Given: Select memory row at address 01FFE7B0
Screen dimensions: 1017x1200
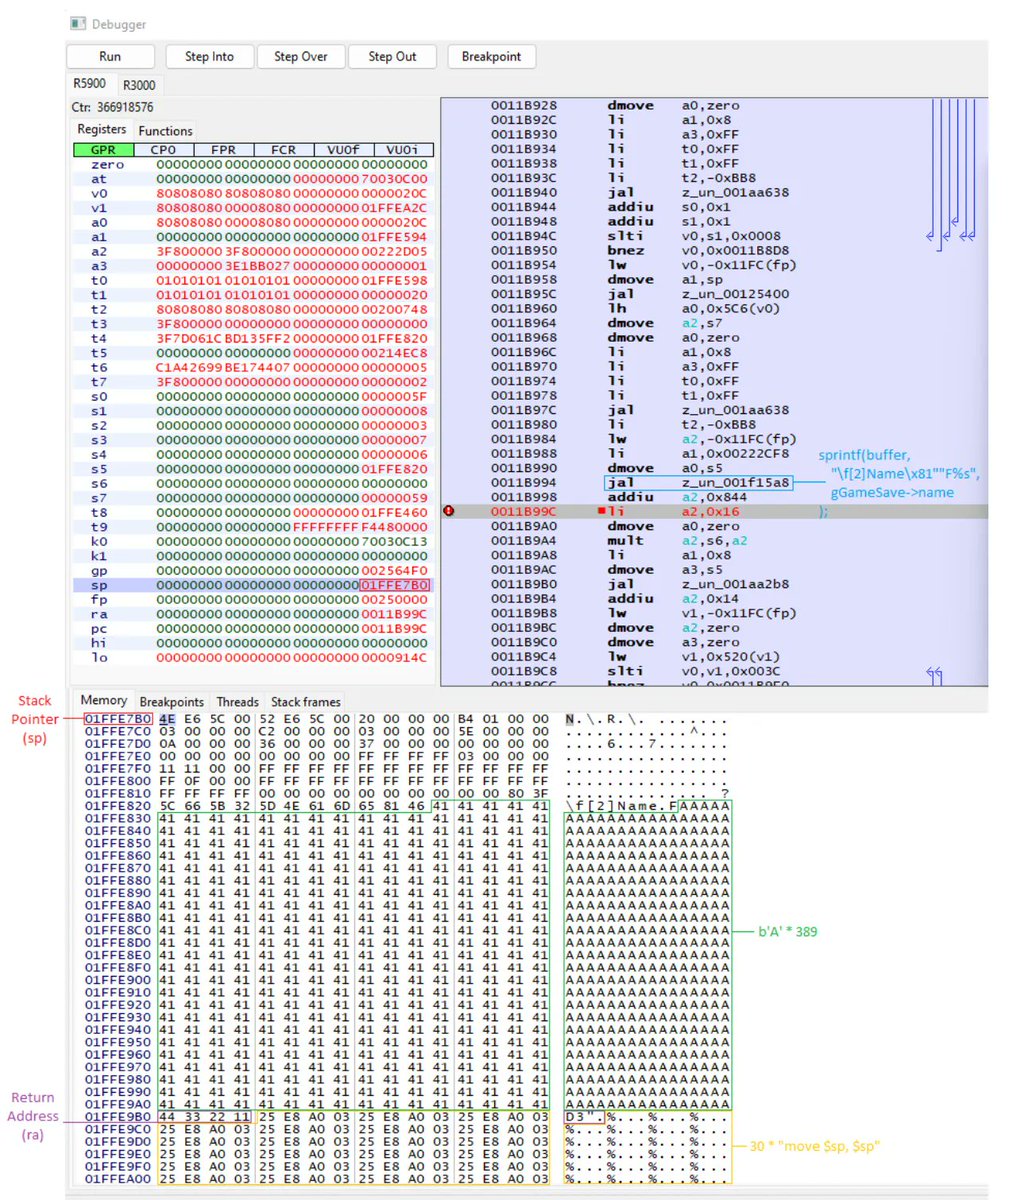Looking at the screenshot, I should point(406,719).
